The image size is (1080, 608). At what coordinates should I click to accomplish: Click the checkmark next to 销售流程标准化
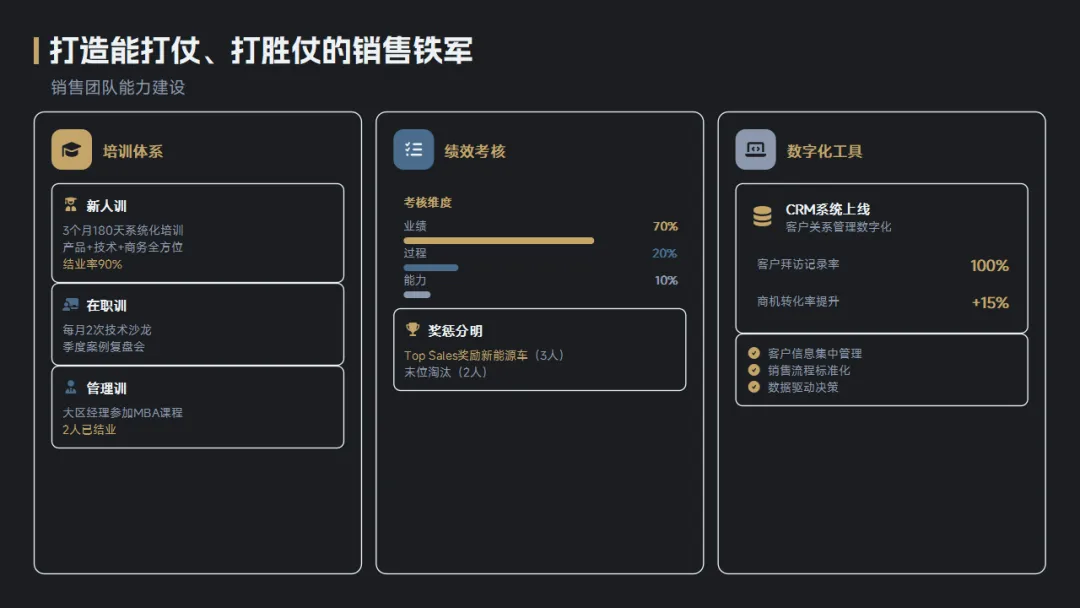pos(754,370)
